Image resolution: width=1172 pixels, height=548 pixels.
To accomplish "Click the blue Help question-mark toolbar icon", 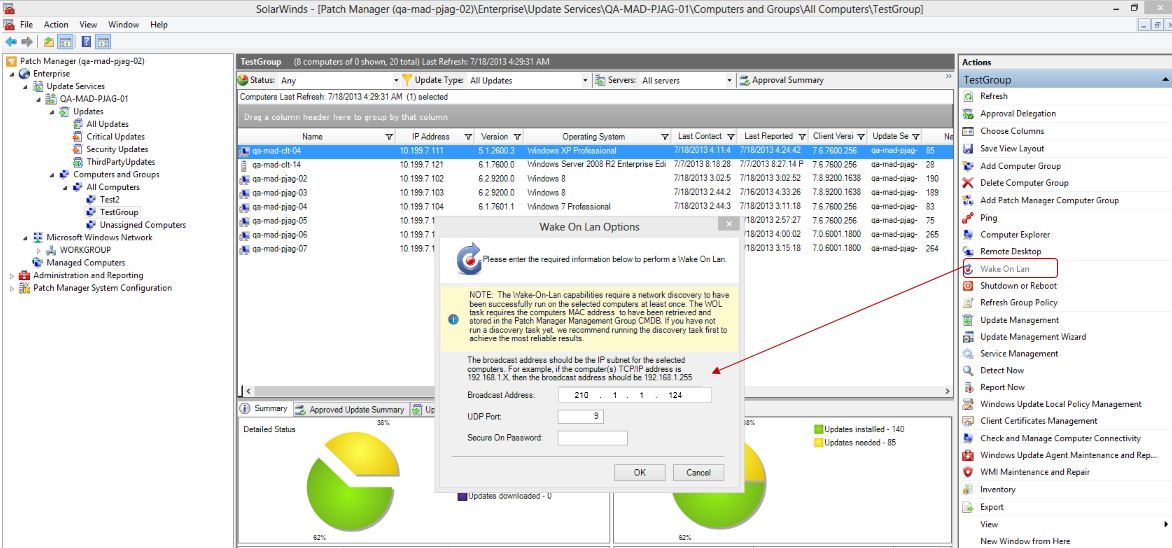I will (87, 42).
